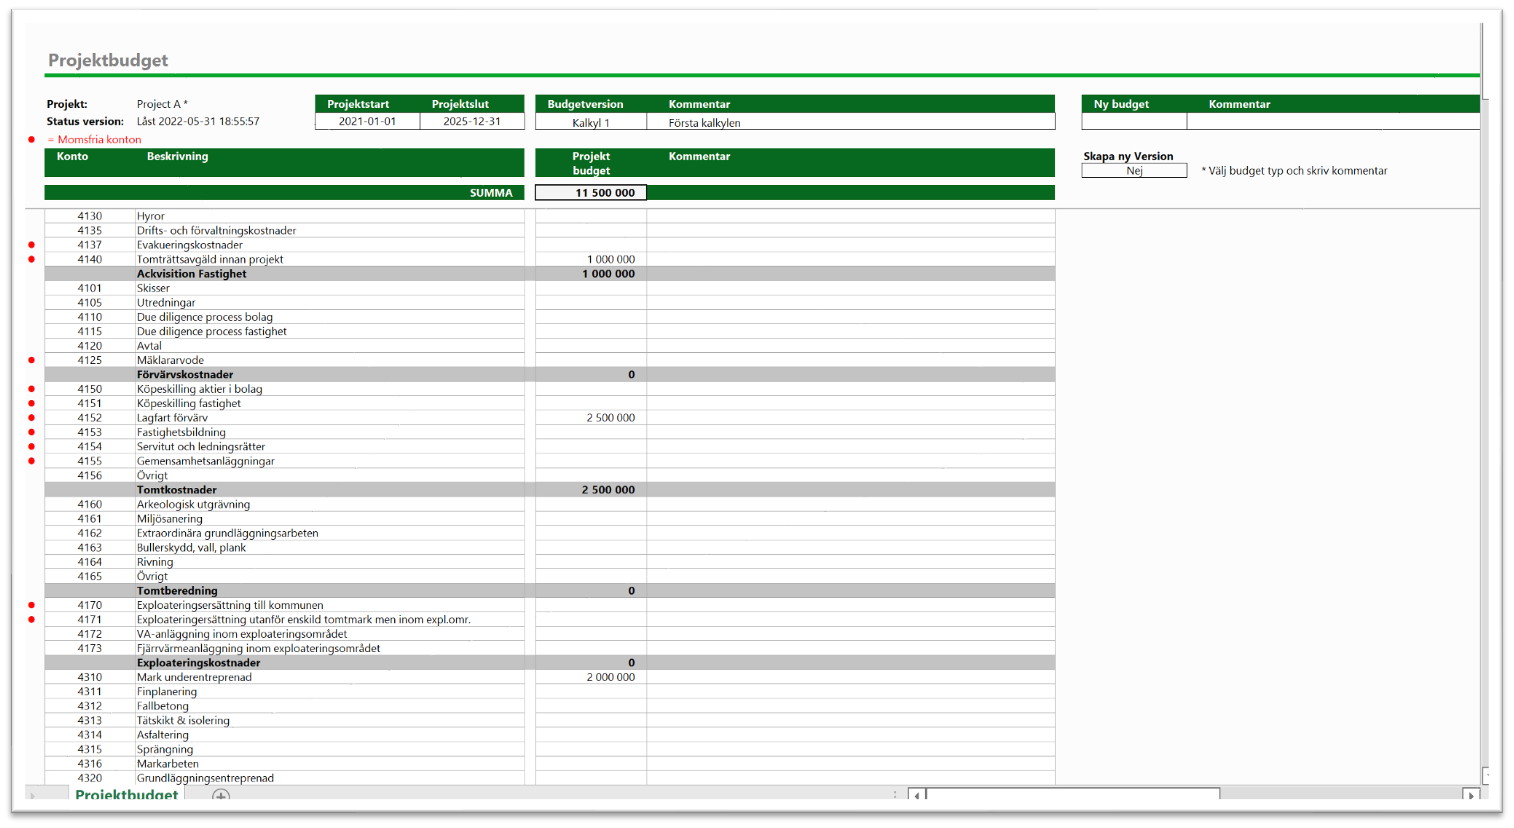Click the 'Projekt budget' column header
1514x828 pixels.
tap(591, 163)
